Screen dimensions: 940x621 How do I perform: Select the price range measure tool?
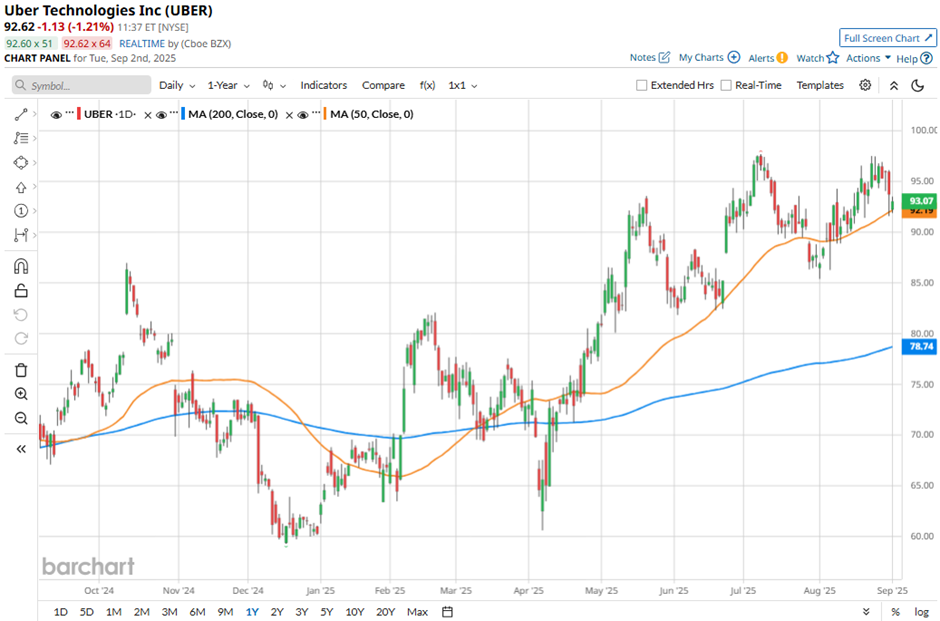point(21,235)
